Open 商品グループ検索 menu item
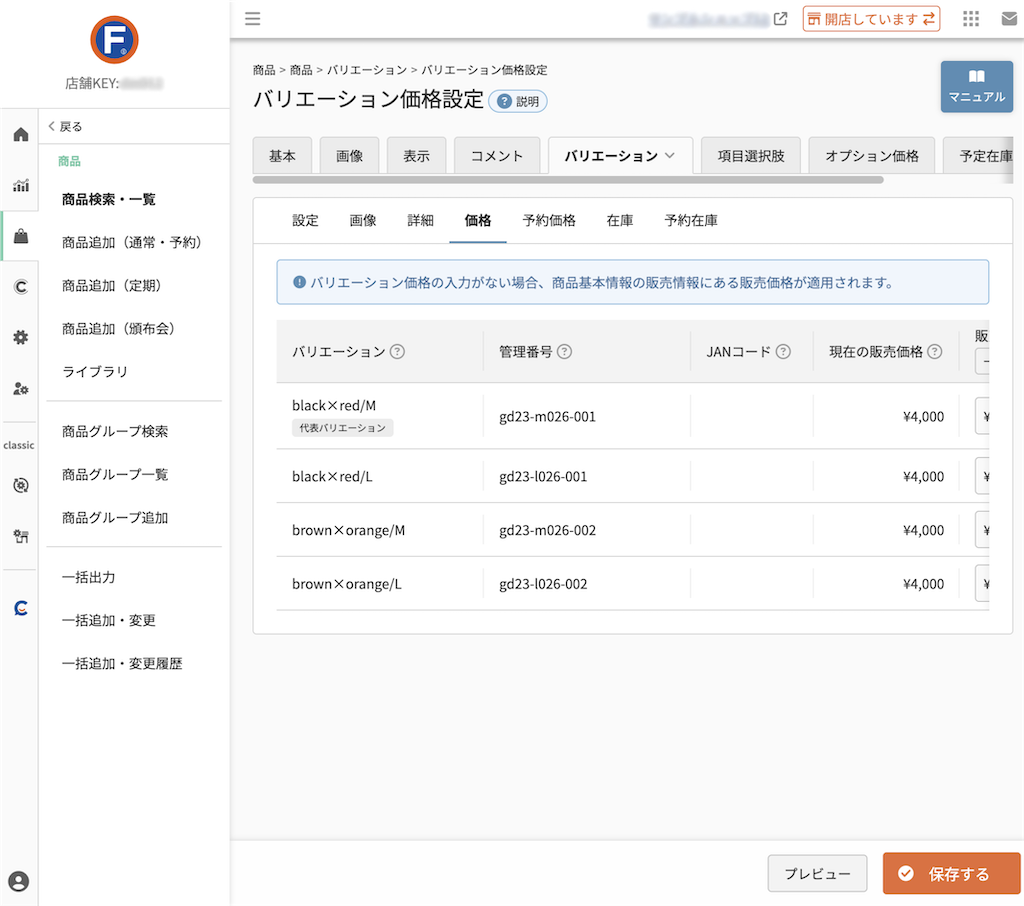The image size is (1024, 906). tap(115, 431)
